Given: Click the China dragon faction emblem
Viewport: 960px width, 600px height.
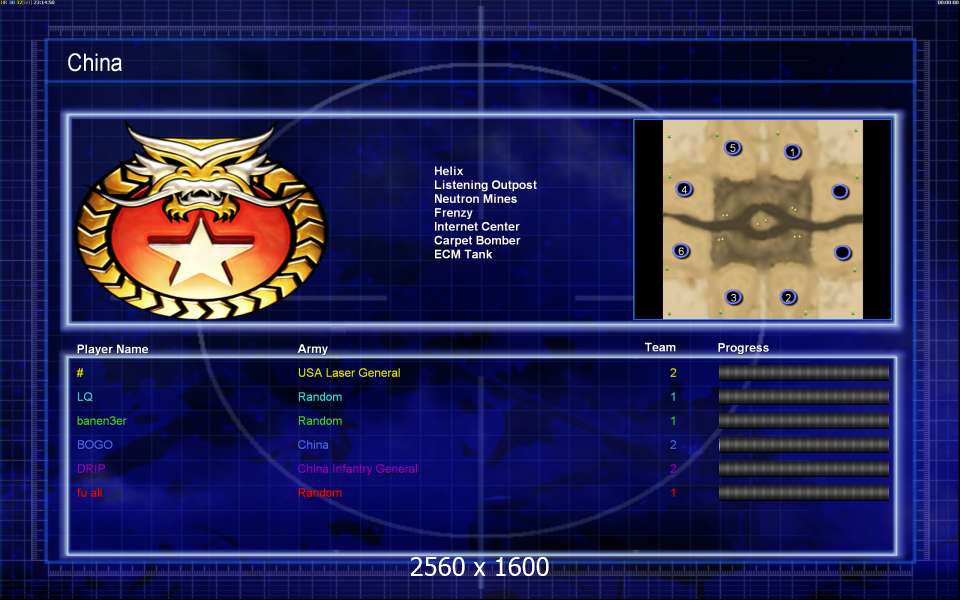Looking at the screenshot, I should point(201,222).
